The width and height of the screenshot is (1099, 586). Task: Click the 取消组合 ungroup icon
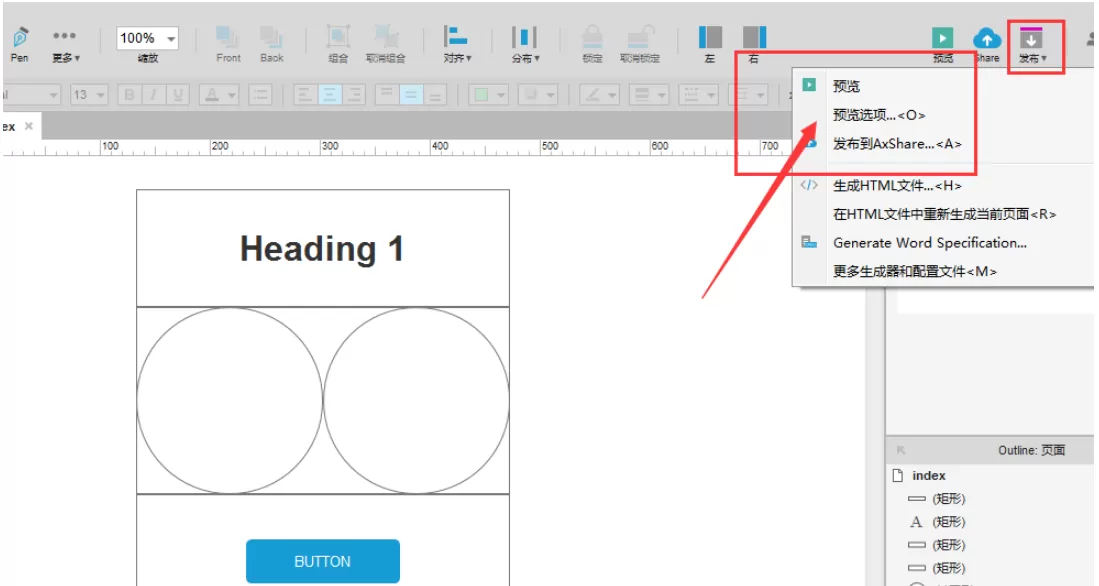pyautogui.click(x=385, y=36)
